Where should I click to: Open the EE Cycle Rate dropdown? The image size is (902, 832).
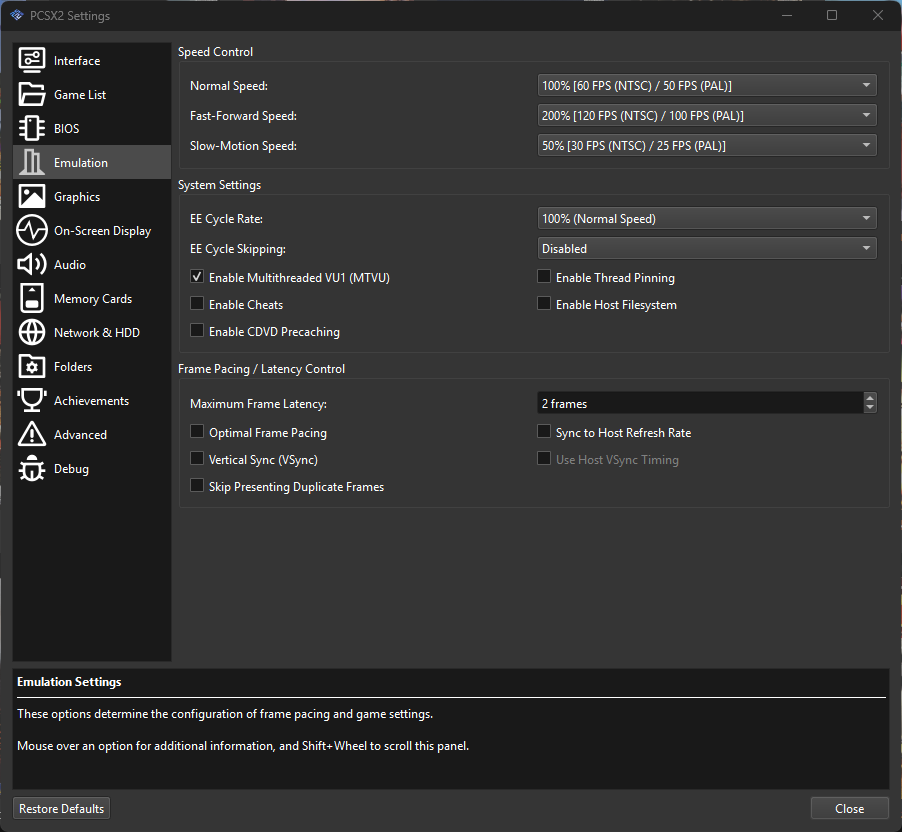(707, 218)
